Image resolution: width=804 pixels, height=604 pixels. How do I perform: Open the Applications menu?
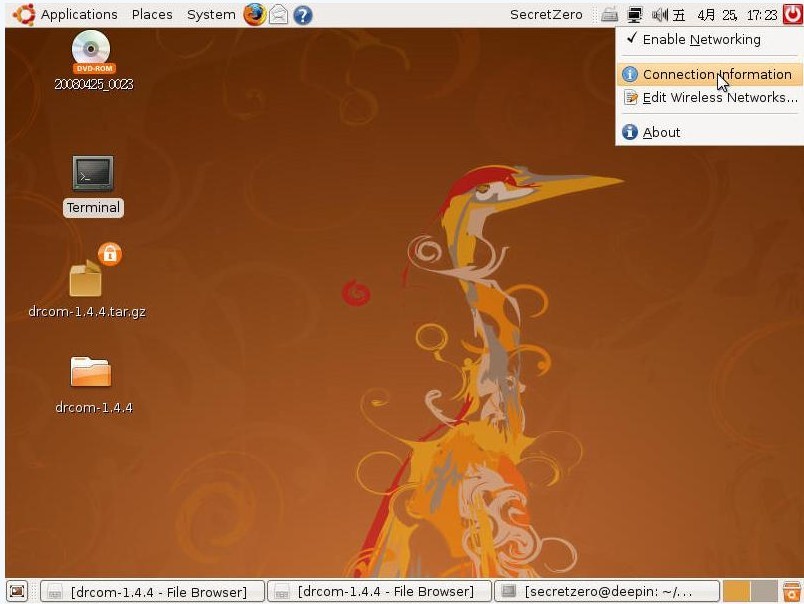click(79, 15)
